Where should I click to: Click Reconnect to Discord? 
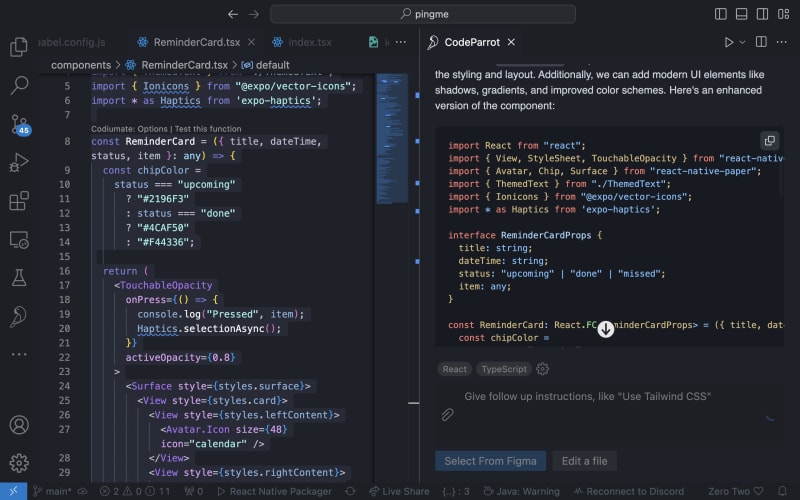coord(629,491)
